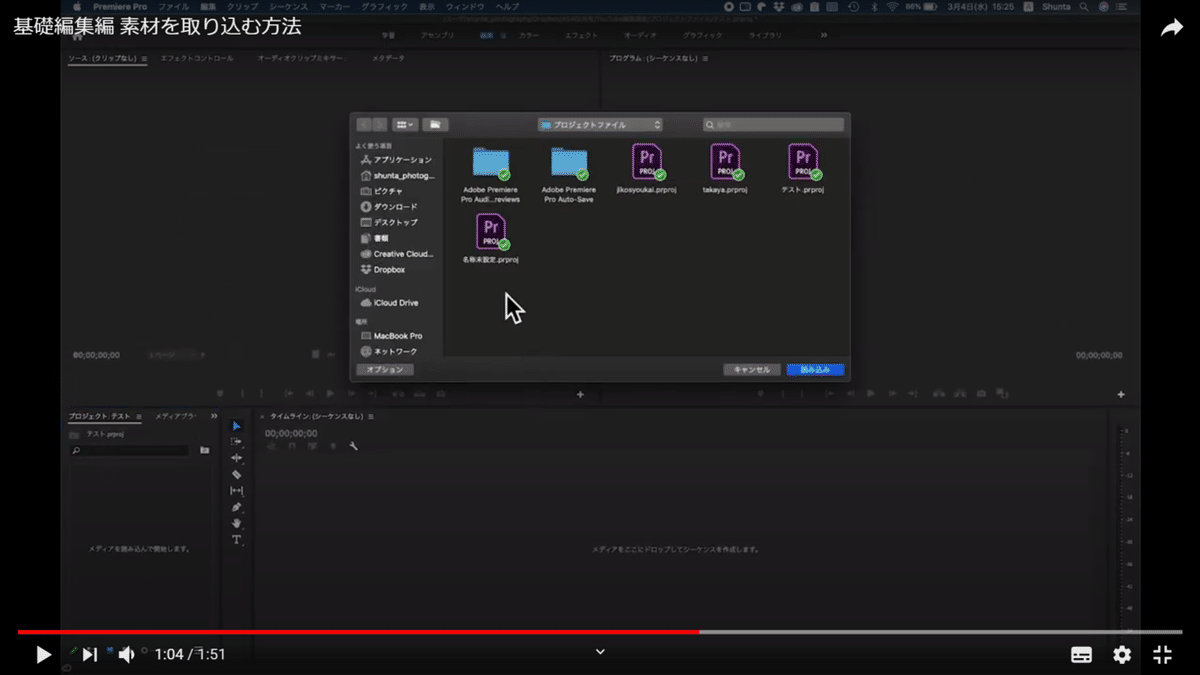Play the video with the play button
The width and height of the screenshot is (1200, 675).
tap(43, 654)
